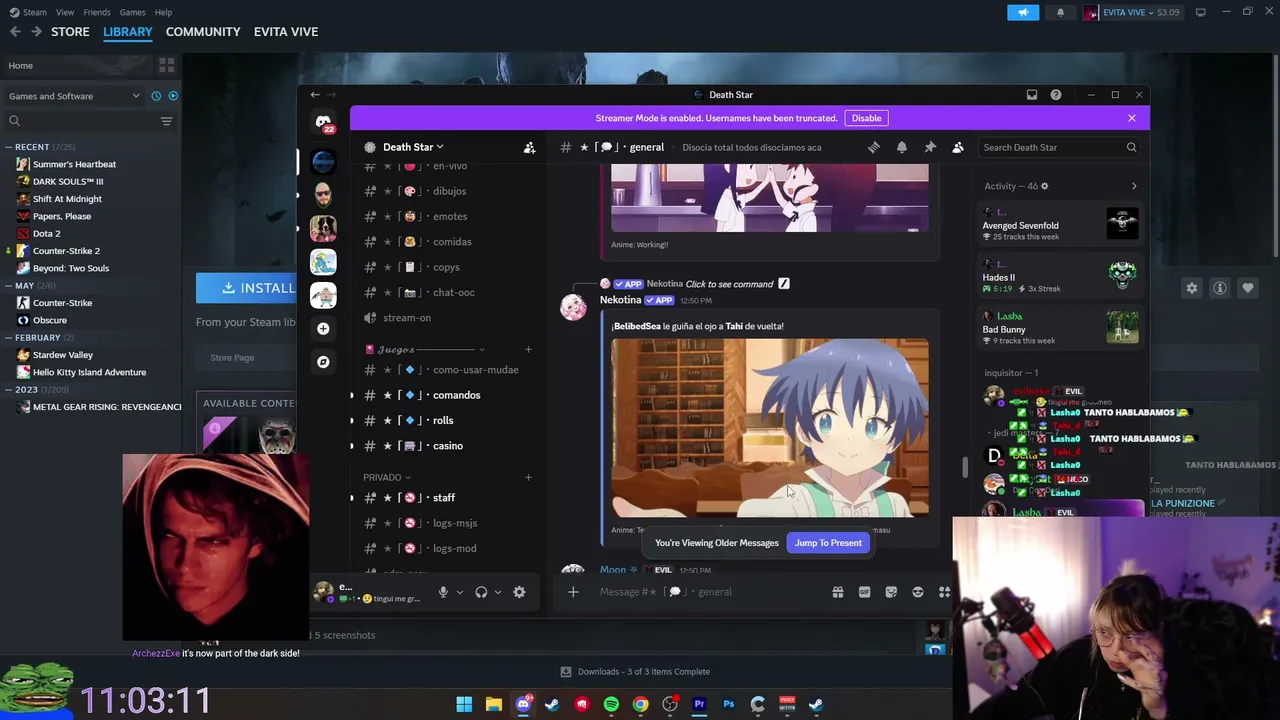Image resolution: width=1280 pixels, height=720 pixels.
Task: Switch Steam library to grid collections view
Action: pos(166,66)
